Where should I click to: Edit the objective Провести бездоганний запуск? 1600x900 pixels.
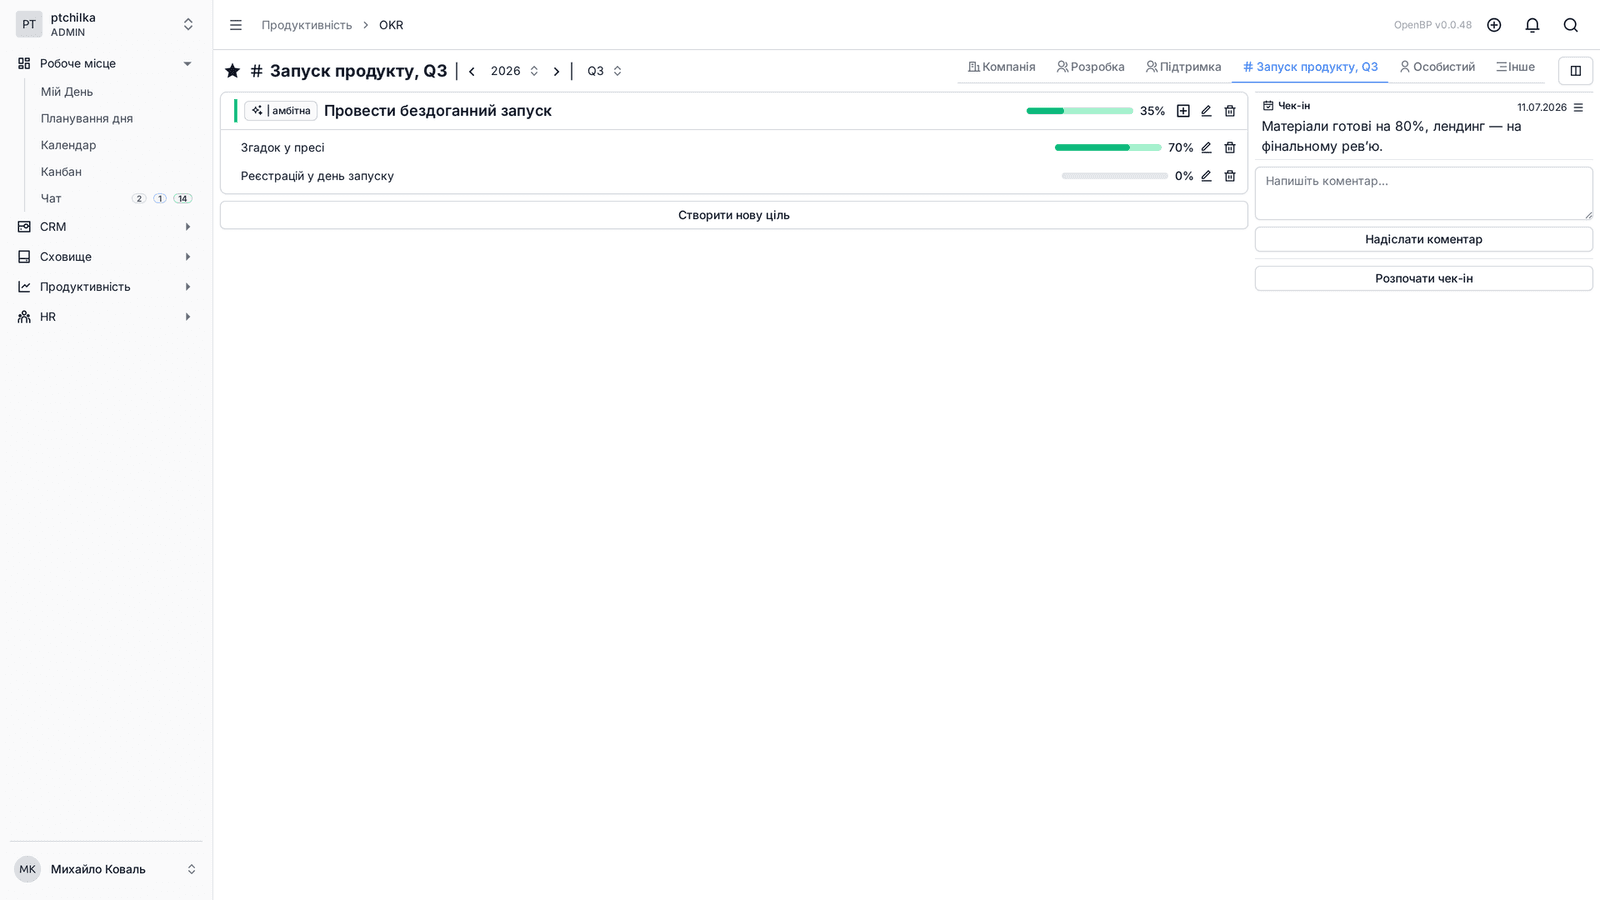point(1206,111)
